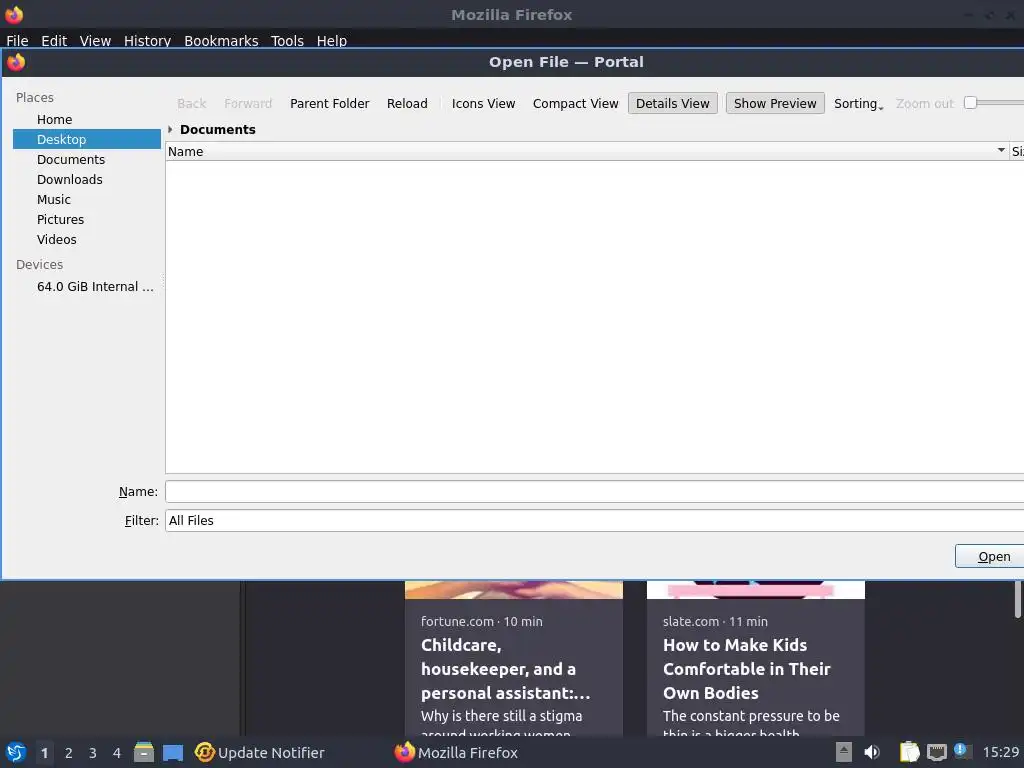Open the removable media tray icon
This screenshot has width=1024, height=768.
tap(844, 752)
